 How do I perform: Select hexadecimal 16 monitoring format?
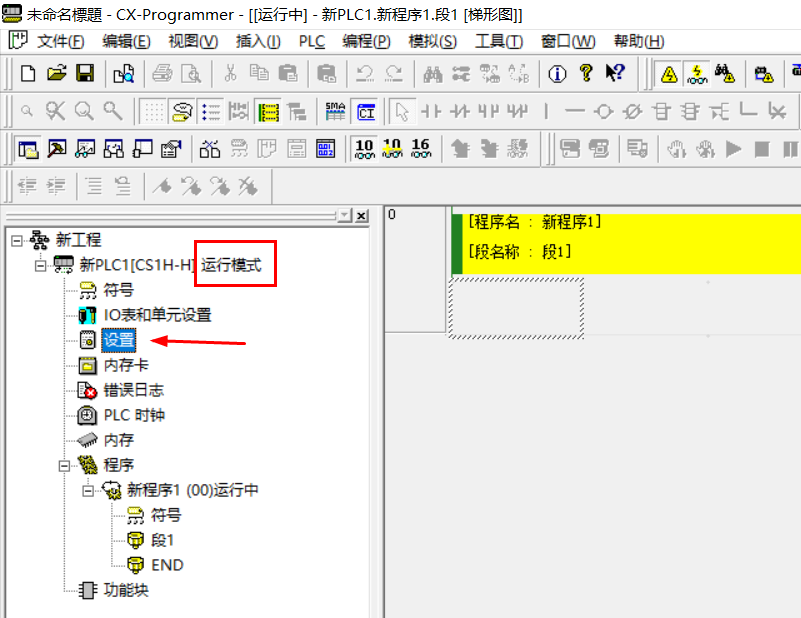(x=420, y=149)
